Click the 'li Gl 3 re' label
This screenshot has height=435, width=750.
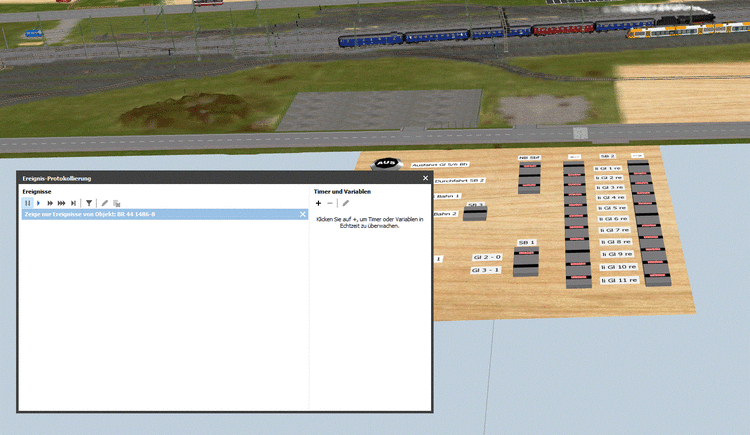coord(610,187)
